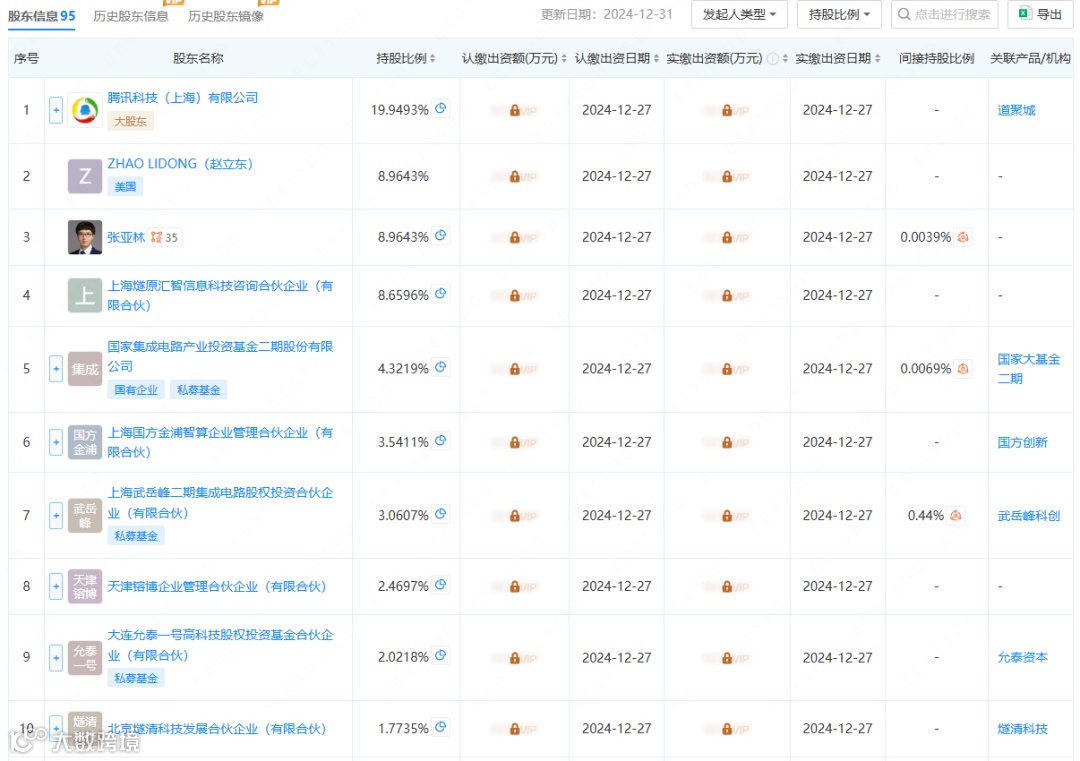
Task: Click history icon next to 2.4697%
Action: point(441,585)
